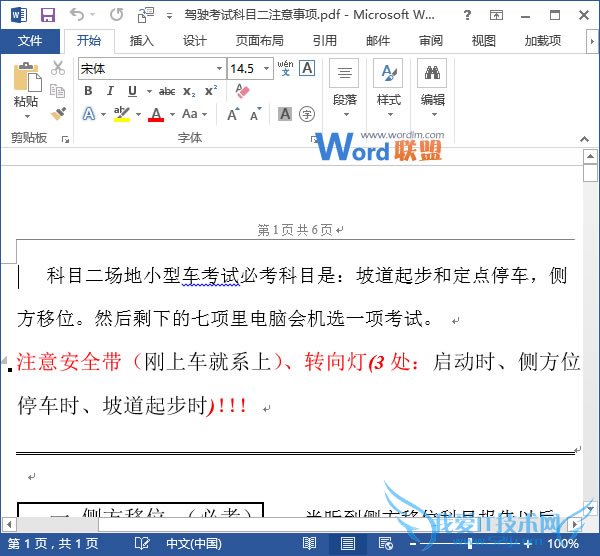Open the 宋体 font name dropdown
This screenshot has height=556, width=600.
(219, 68)
